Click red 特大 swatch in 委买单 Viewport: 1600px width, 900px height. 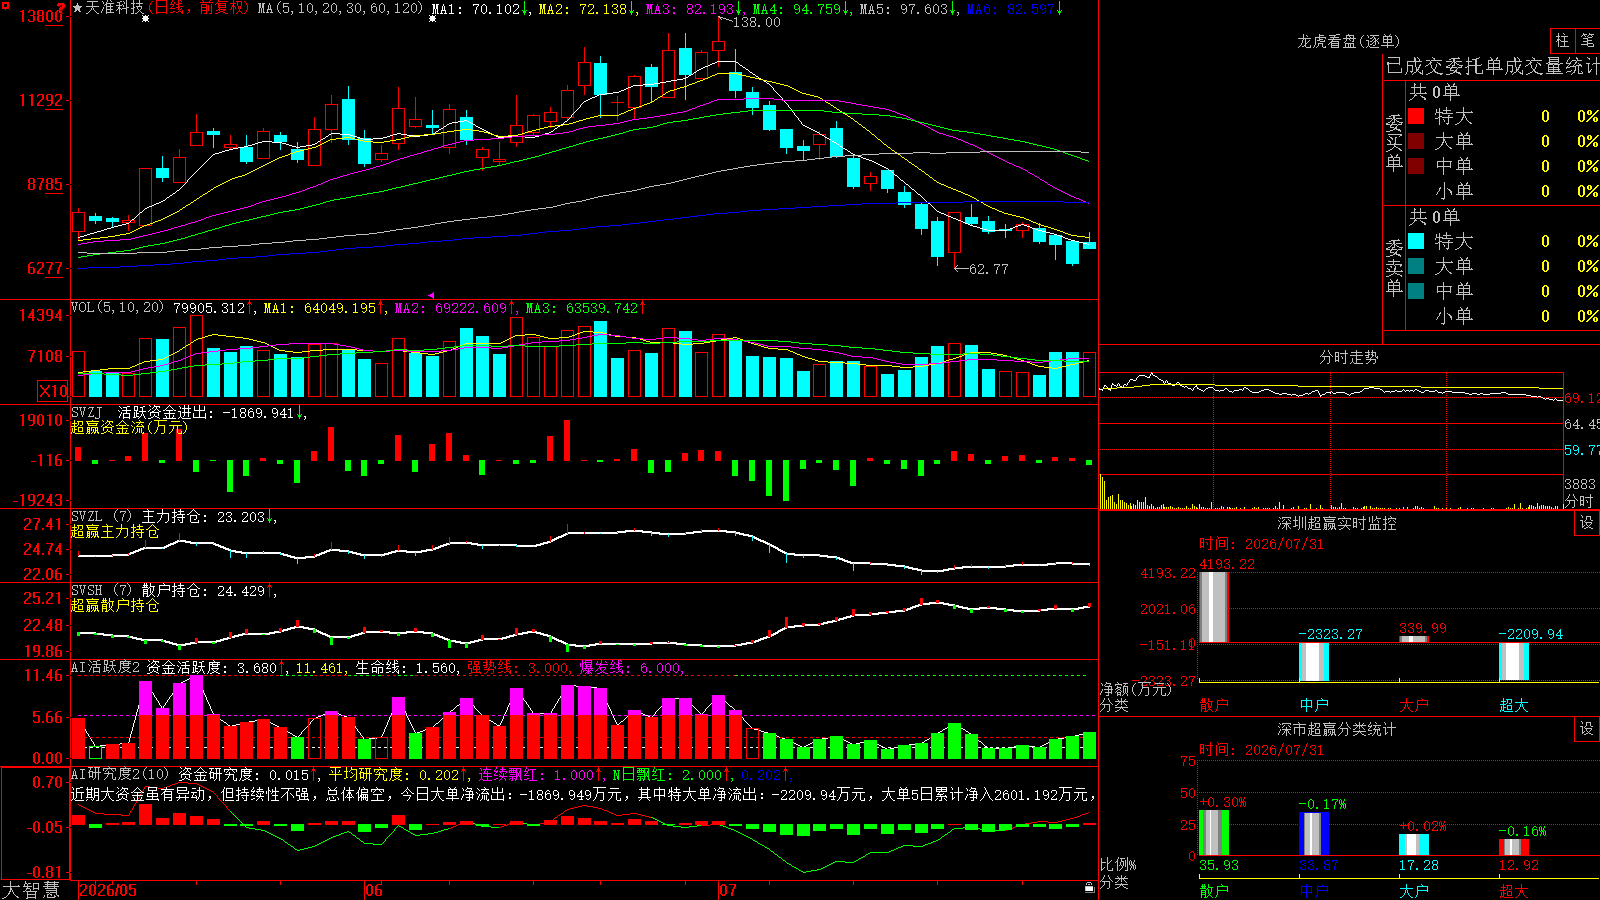coord(1416,116)
